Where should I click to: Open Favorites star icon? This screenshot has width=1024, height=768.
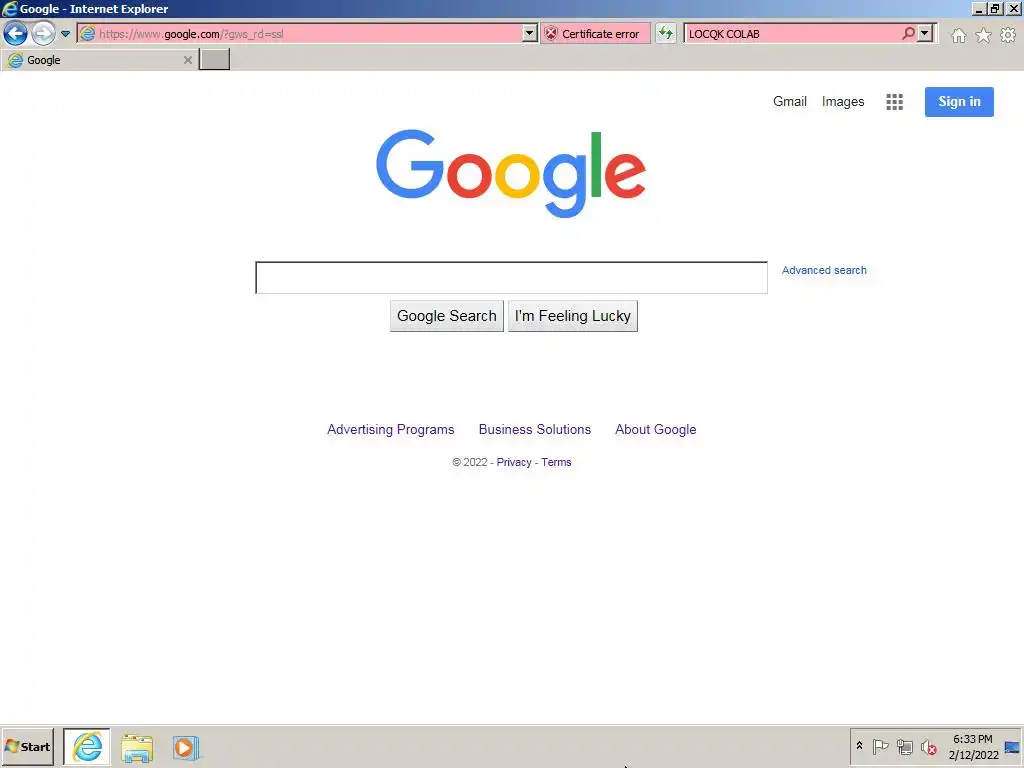click(983, 35)
